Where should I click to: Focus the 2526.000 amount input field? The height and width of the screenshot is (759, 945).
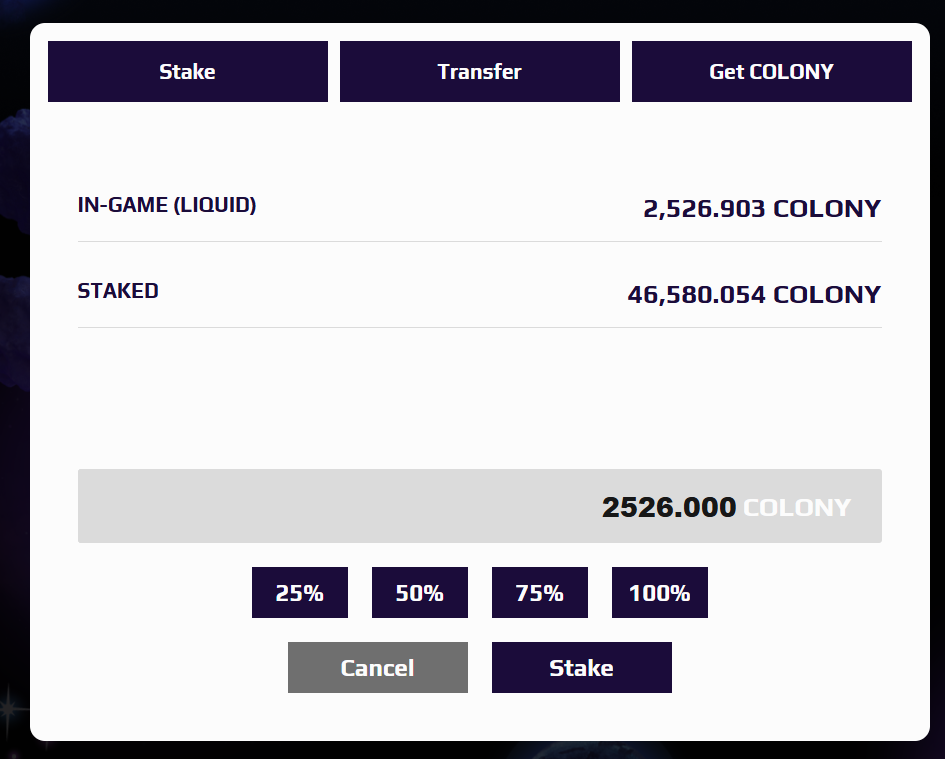click(x=480, y=506)
